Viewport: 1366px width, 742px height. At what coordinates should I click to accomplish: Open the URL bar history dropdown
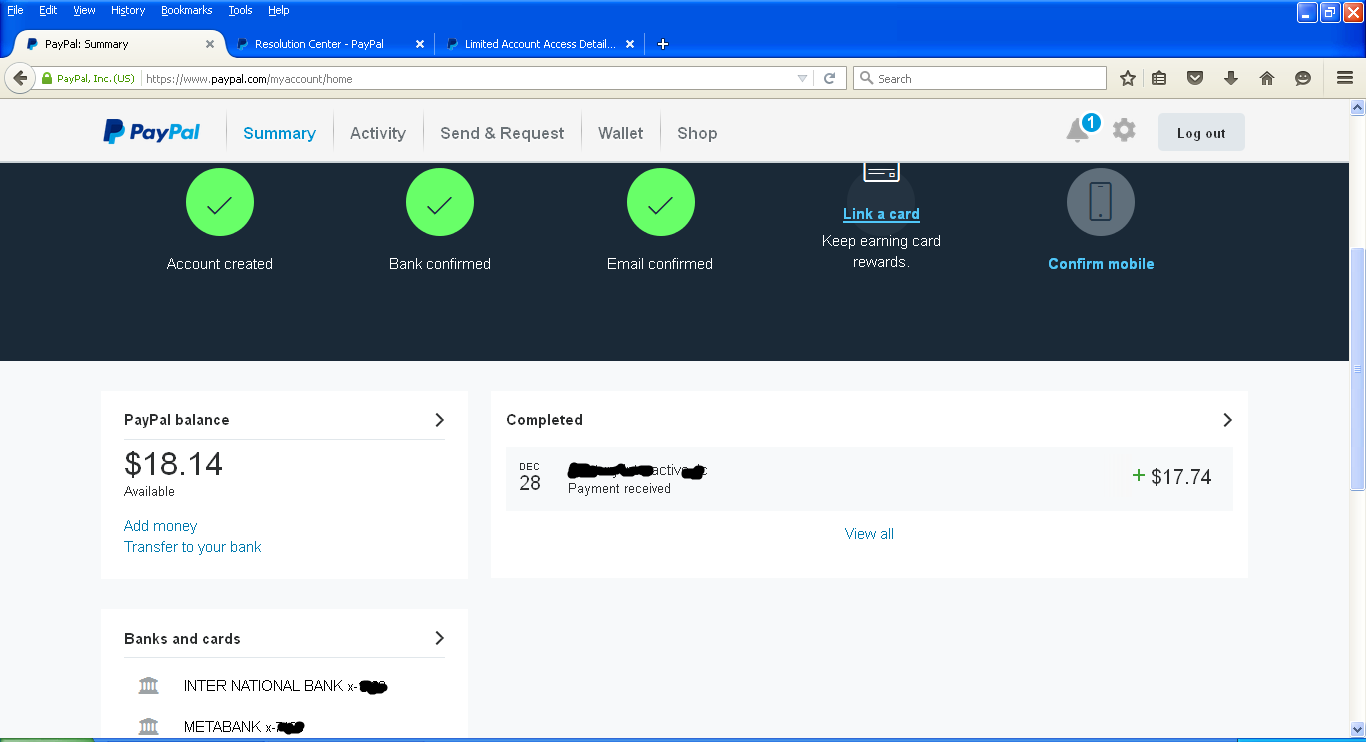pyautogui.click(x=802, y=78)
